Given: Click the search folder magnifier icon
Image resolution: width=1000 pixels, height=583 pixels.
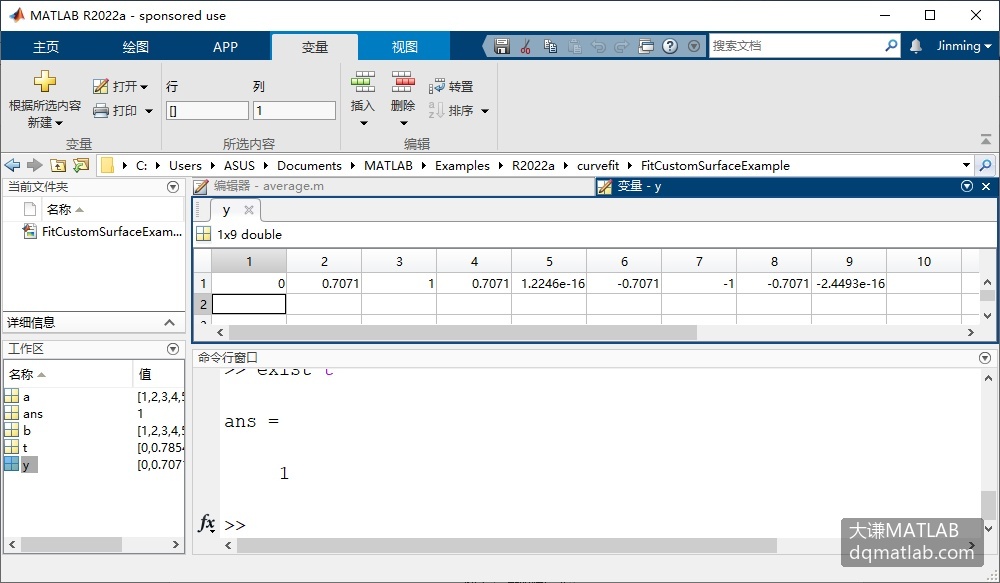Looking at the screenshot, I should (x=985, y=165).
